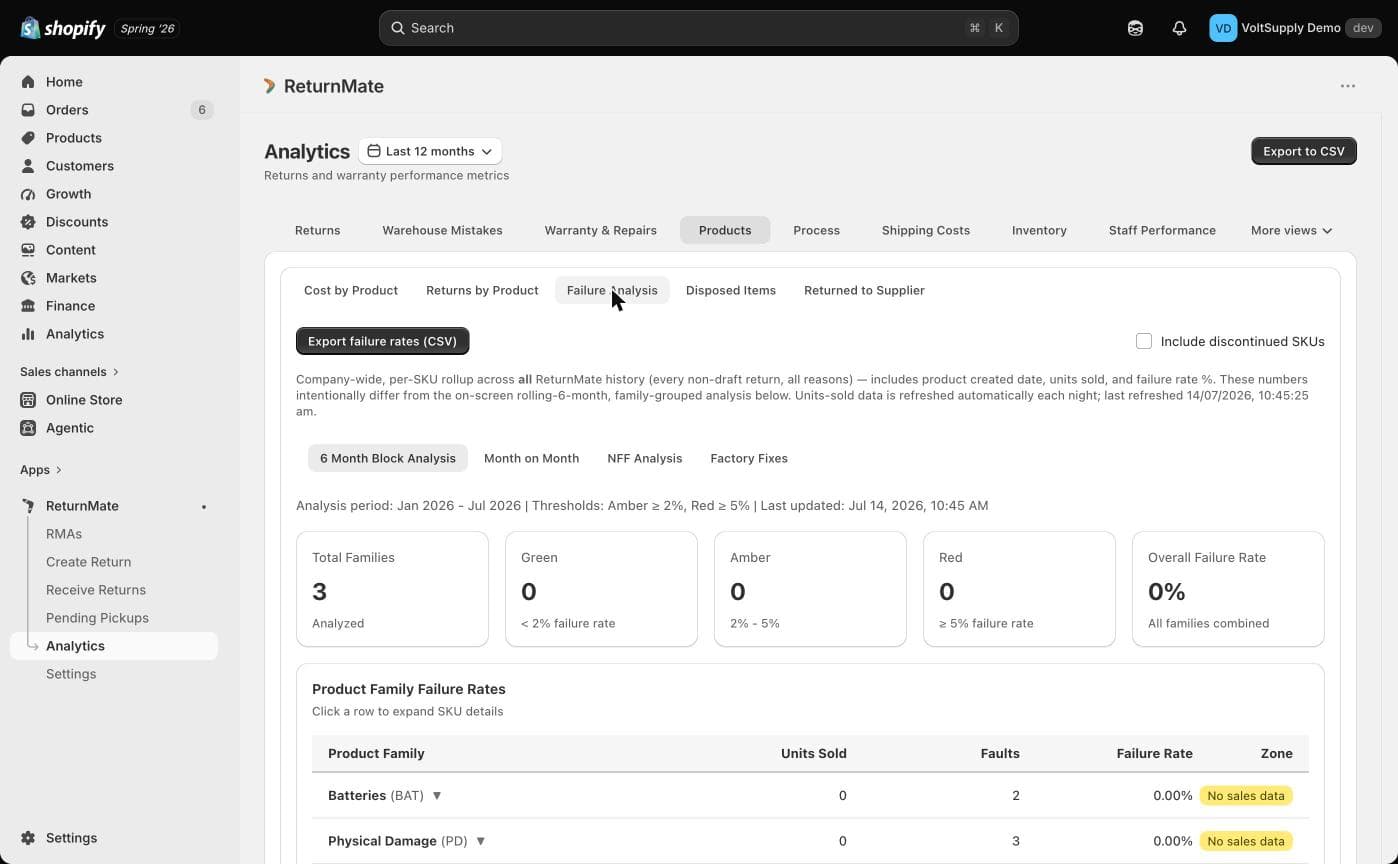Click the Search input field
The image size is (1398, 864).
[698, 28]
